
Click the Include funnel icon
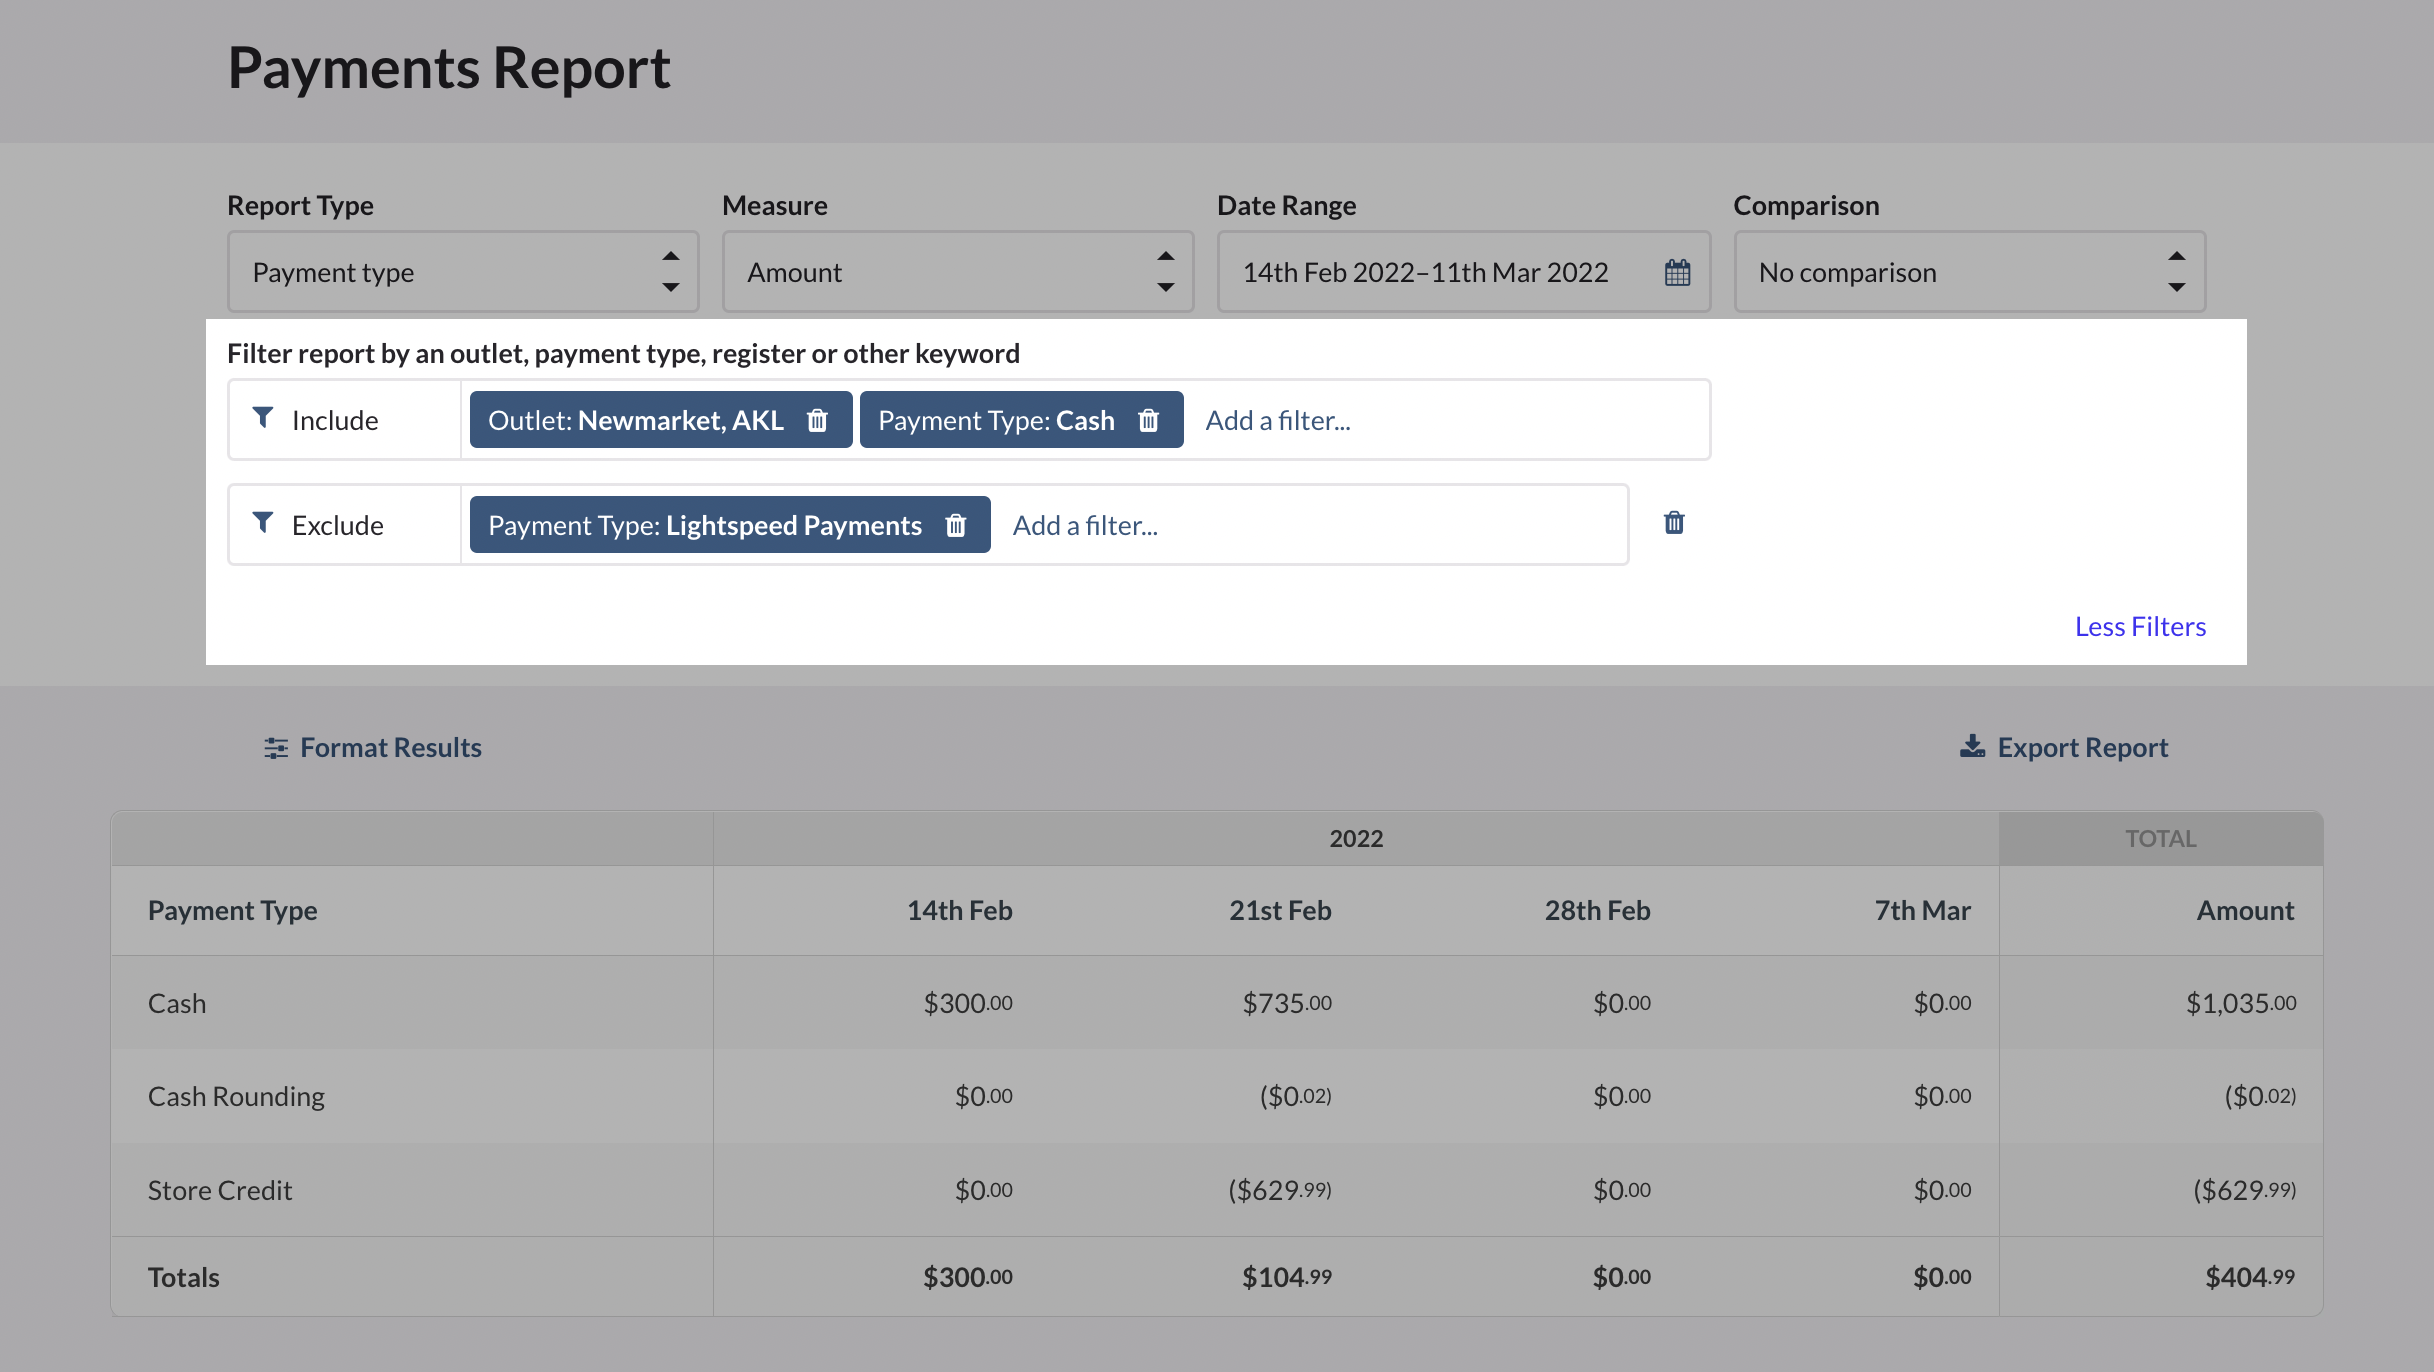(263, 418)
